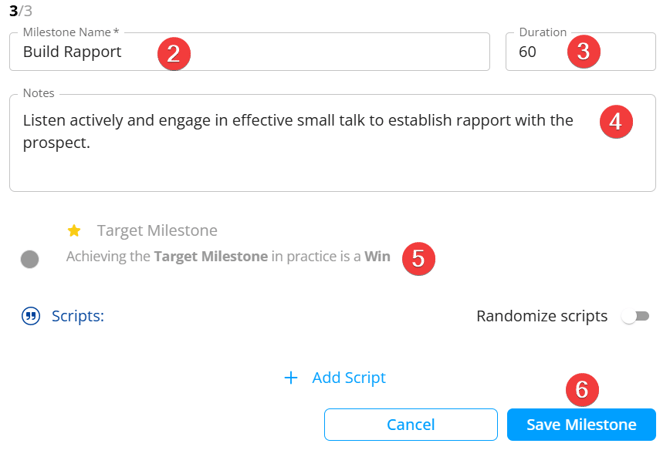The width and height of the screenshot is (670, 467).
Task: Click the red number 3 badge
Action: pos(583,52)
